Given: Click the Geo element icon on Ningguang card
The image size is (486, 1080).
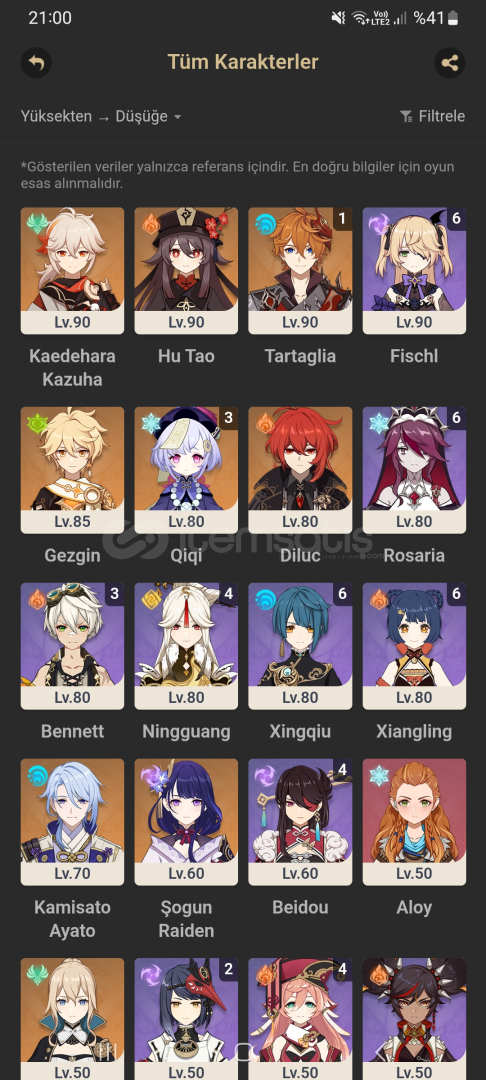Looking at the screenshot, I should 151,599.
